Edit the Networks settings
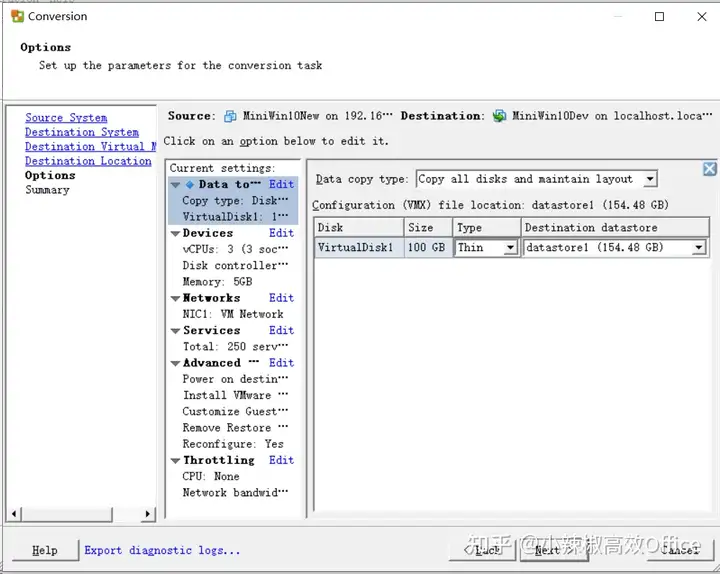720x574 pixels. click(x=281, y=298)
